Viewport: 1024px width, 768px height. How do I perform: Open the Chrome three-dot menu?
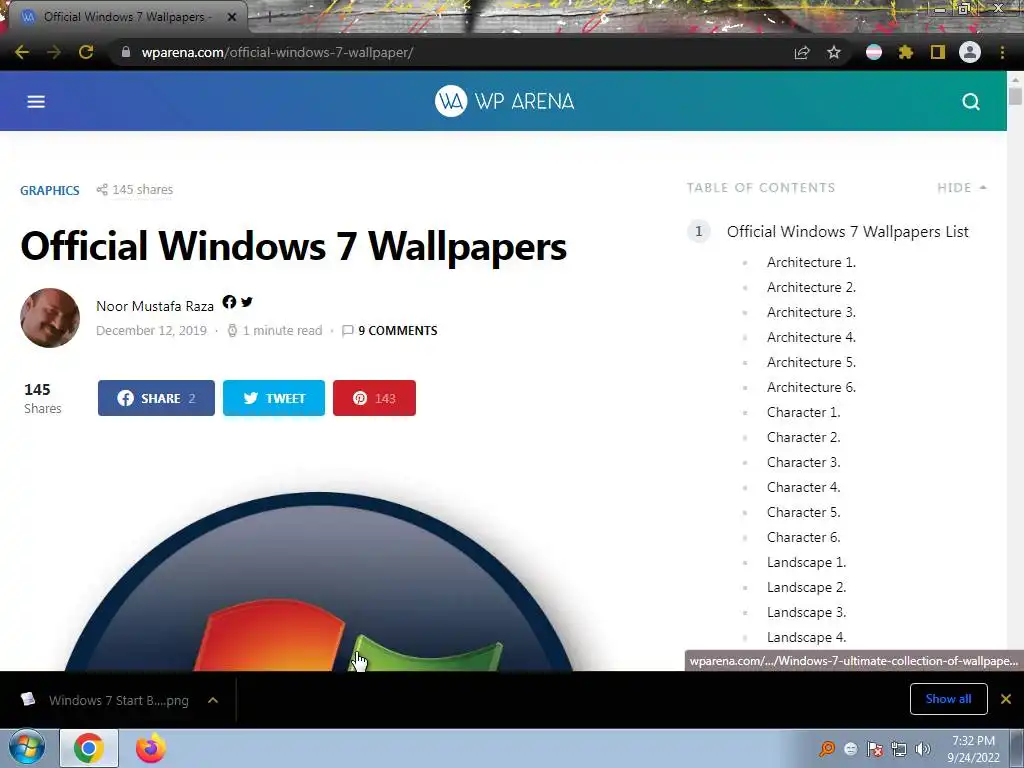[1002, 52]
